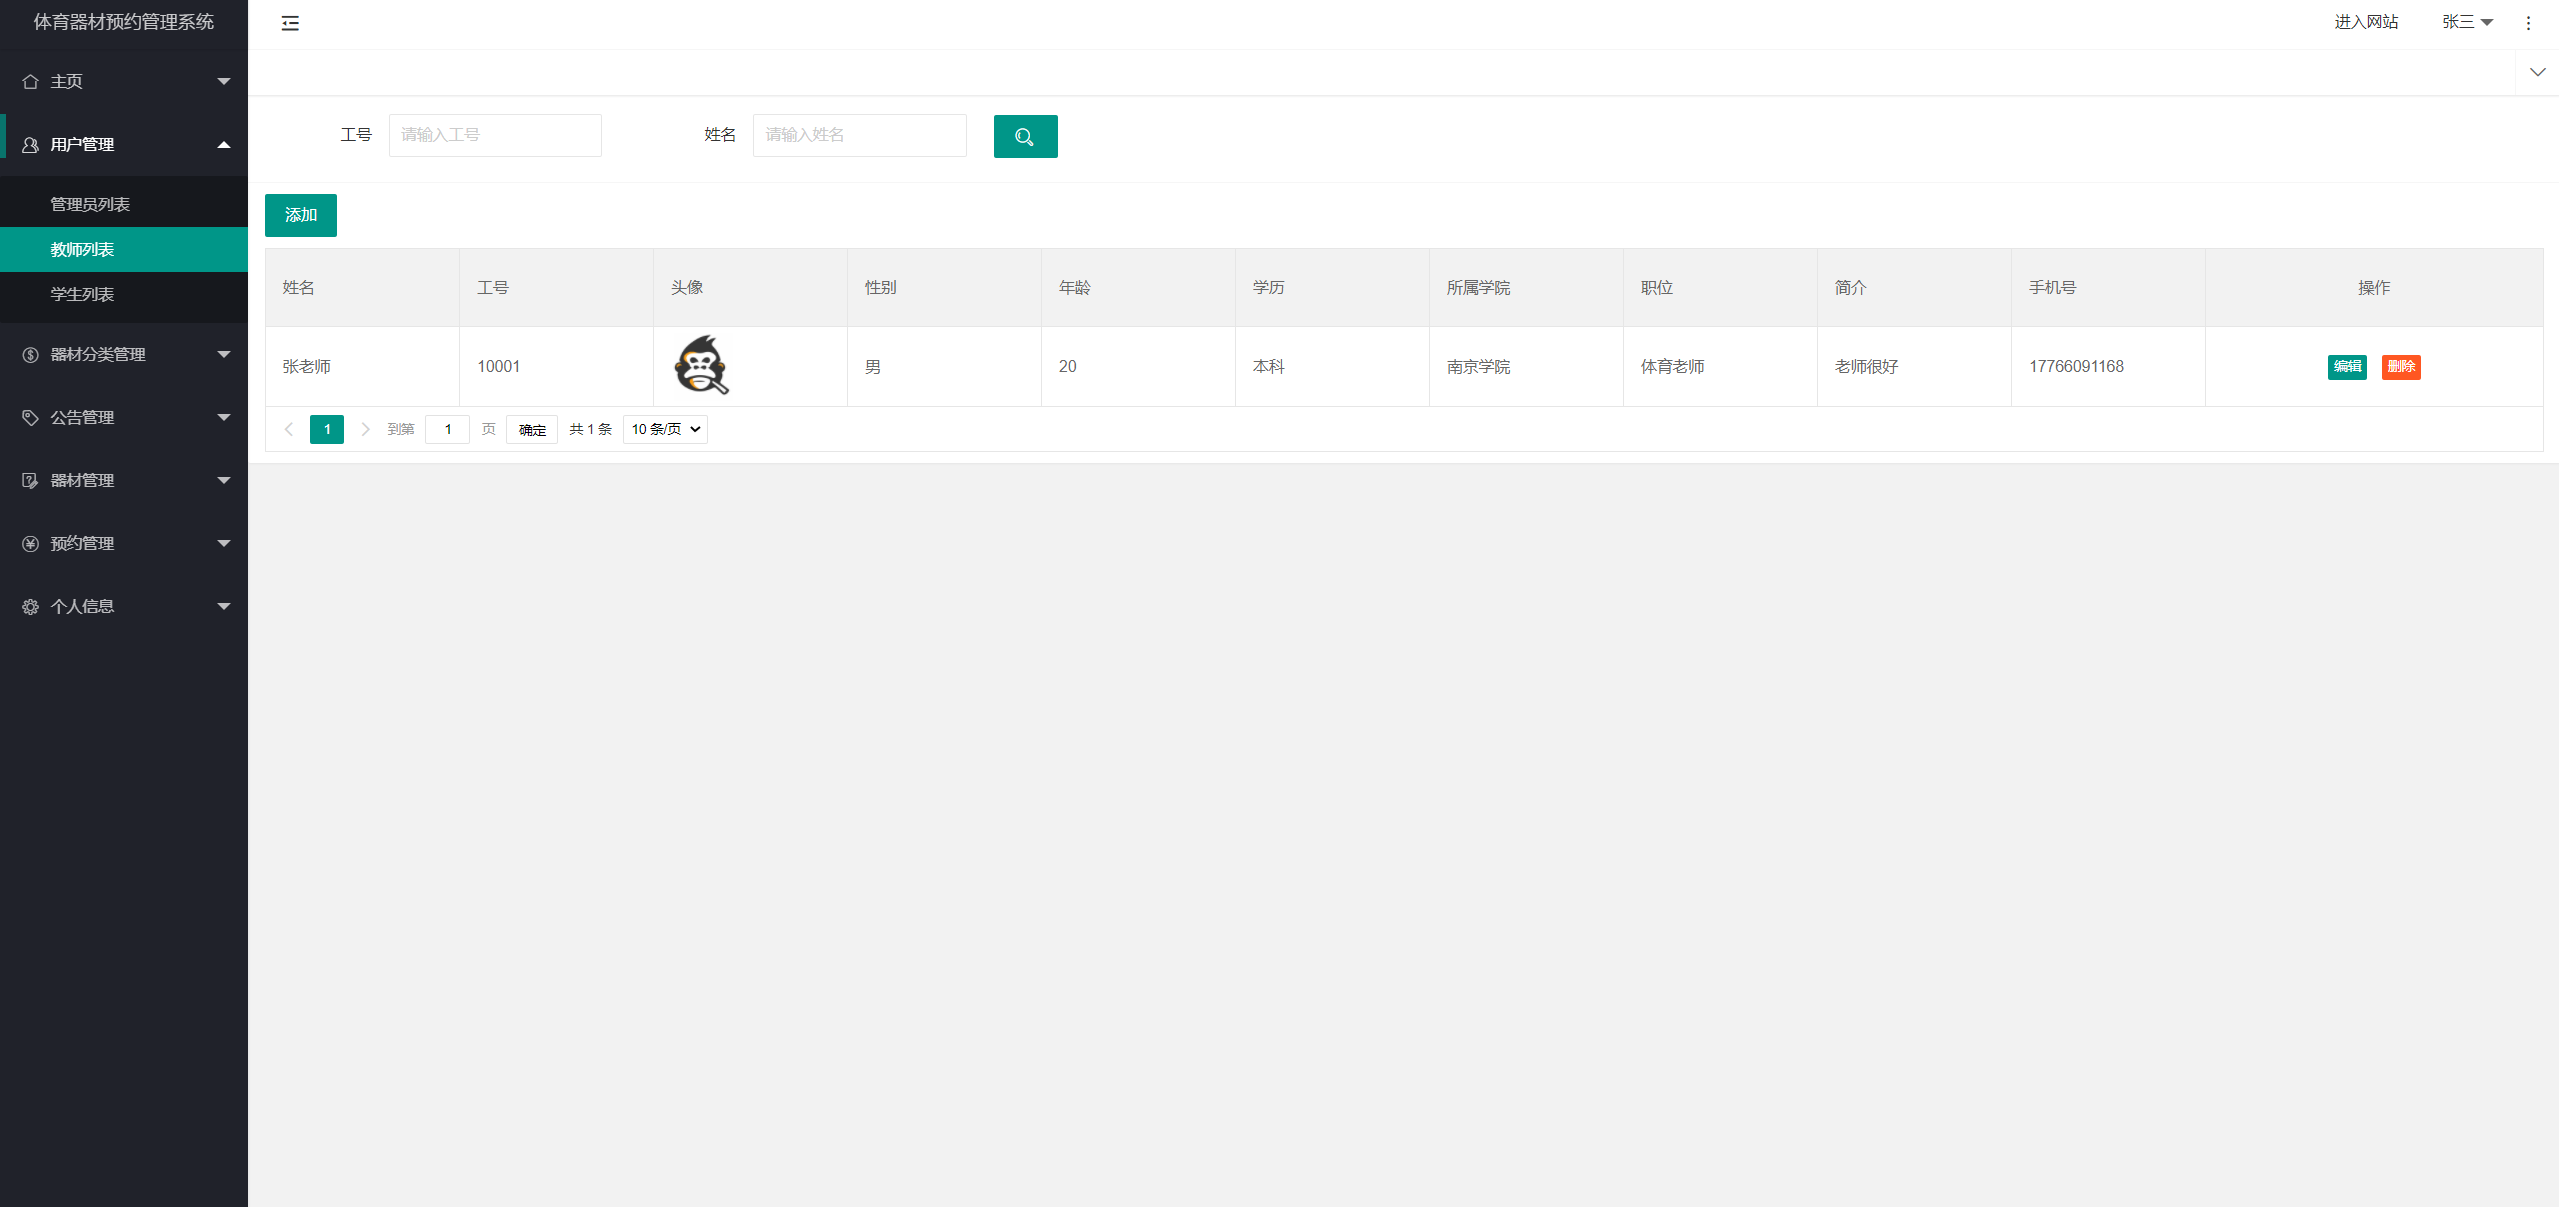This screenshot has width=2559, height=1207.
Task: Click the three-dot more options icon
Action: click(2527, 23)
